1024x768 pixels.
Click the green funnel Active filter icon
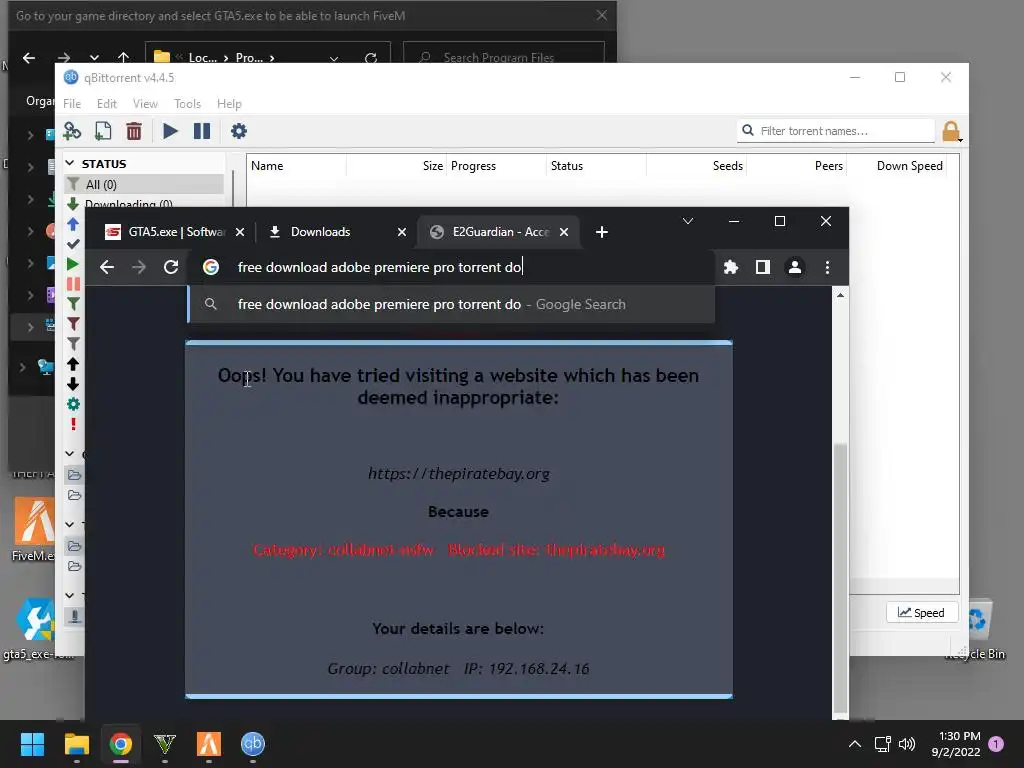73,304
